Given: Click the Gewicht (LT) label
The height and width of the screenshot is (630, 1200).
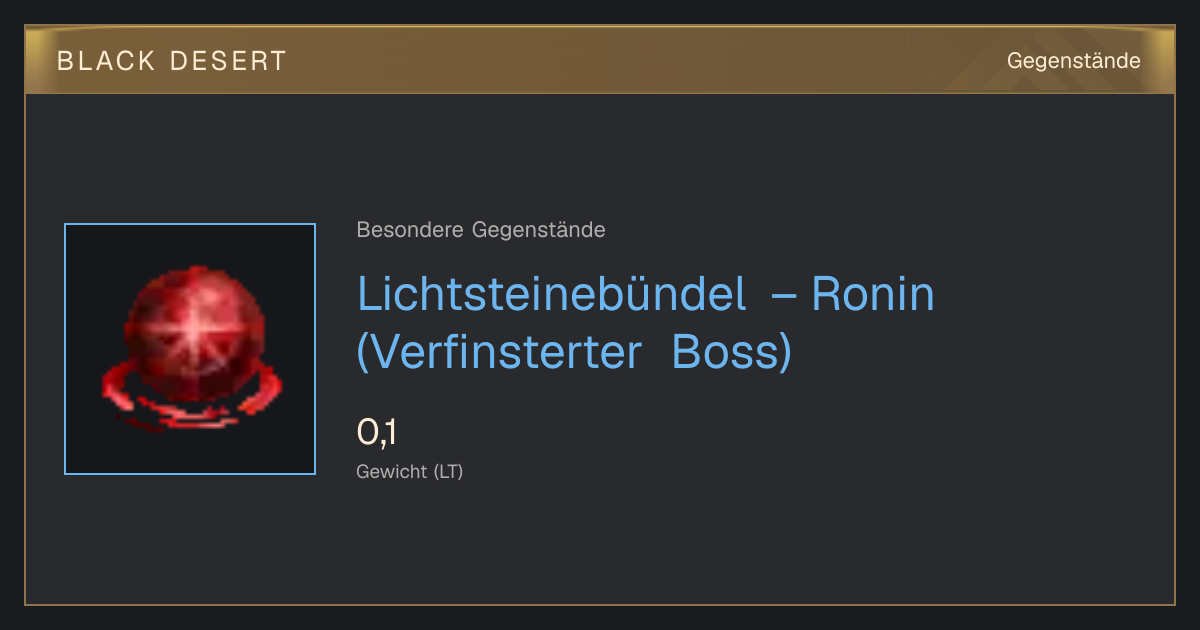Looking at the screenshot, I should 410,471.
